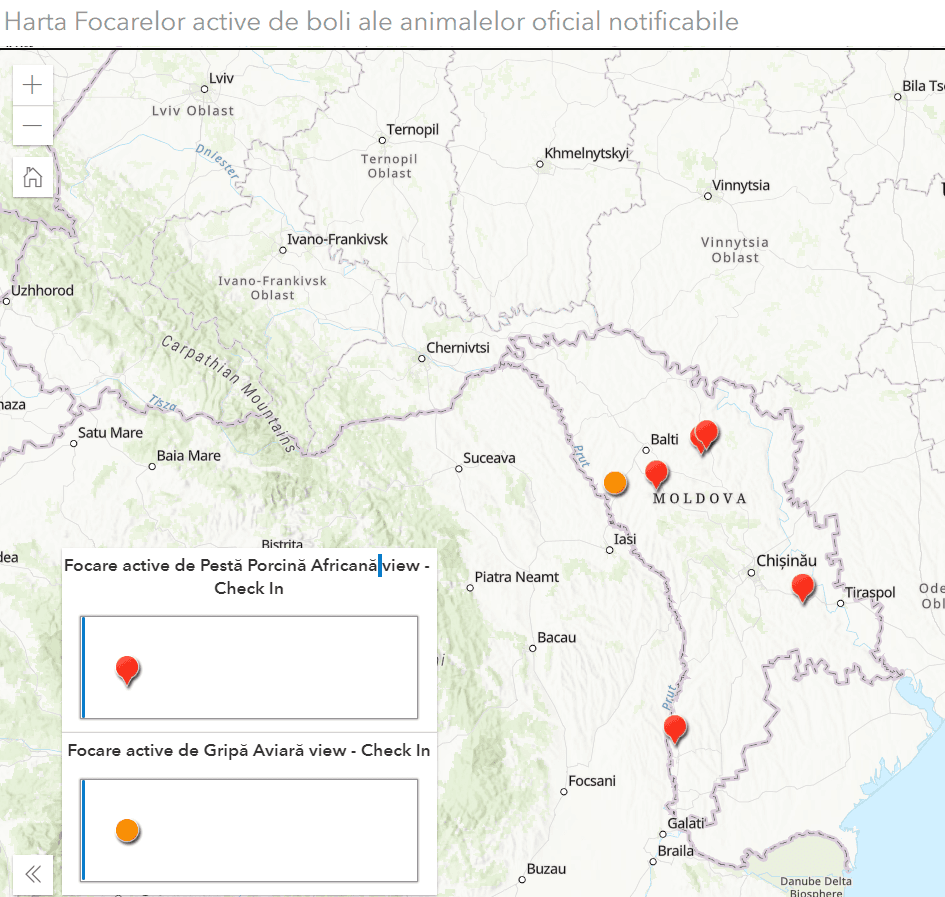This screenshot has width=945, height=897.
Task: Click the Vinnytsia city label
Action: pyautogui.click(x=740, y=186)
